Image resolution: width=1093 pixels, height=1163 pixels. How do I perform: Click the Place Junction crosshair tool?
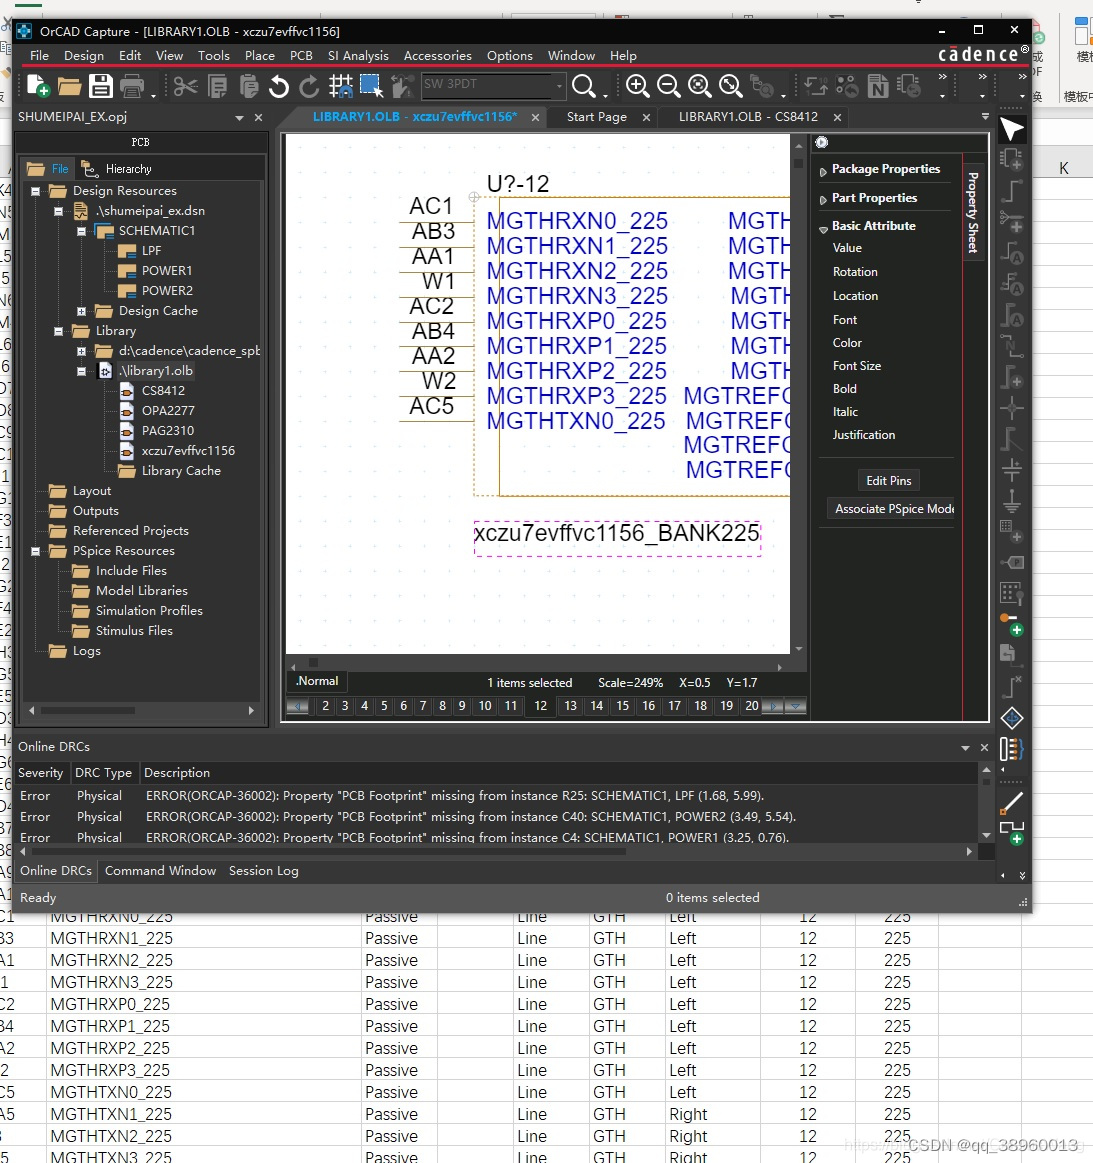click(1011, 407)
